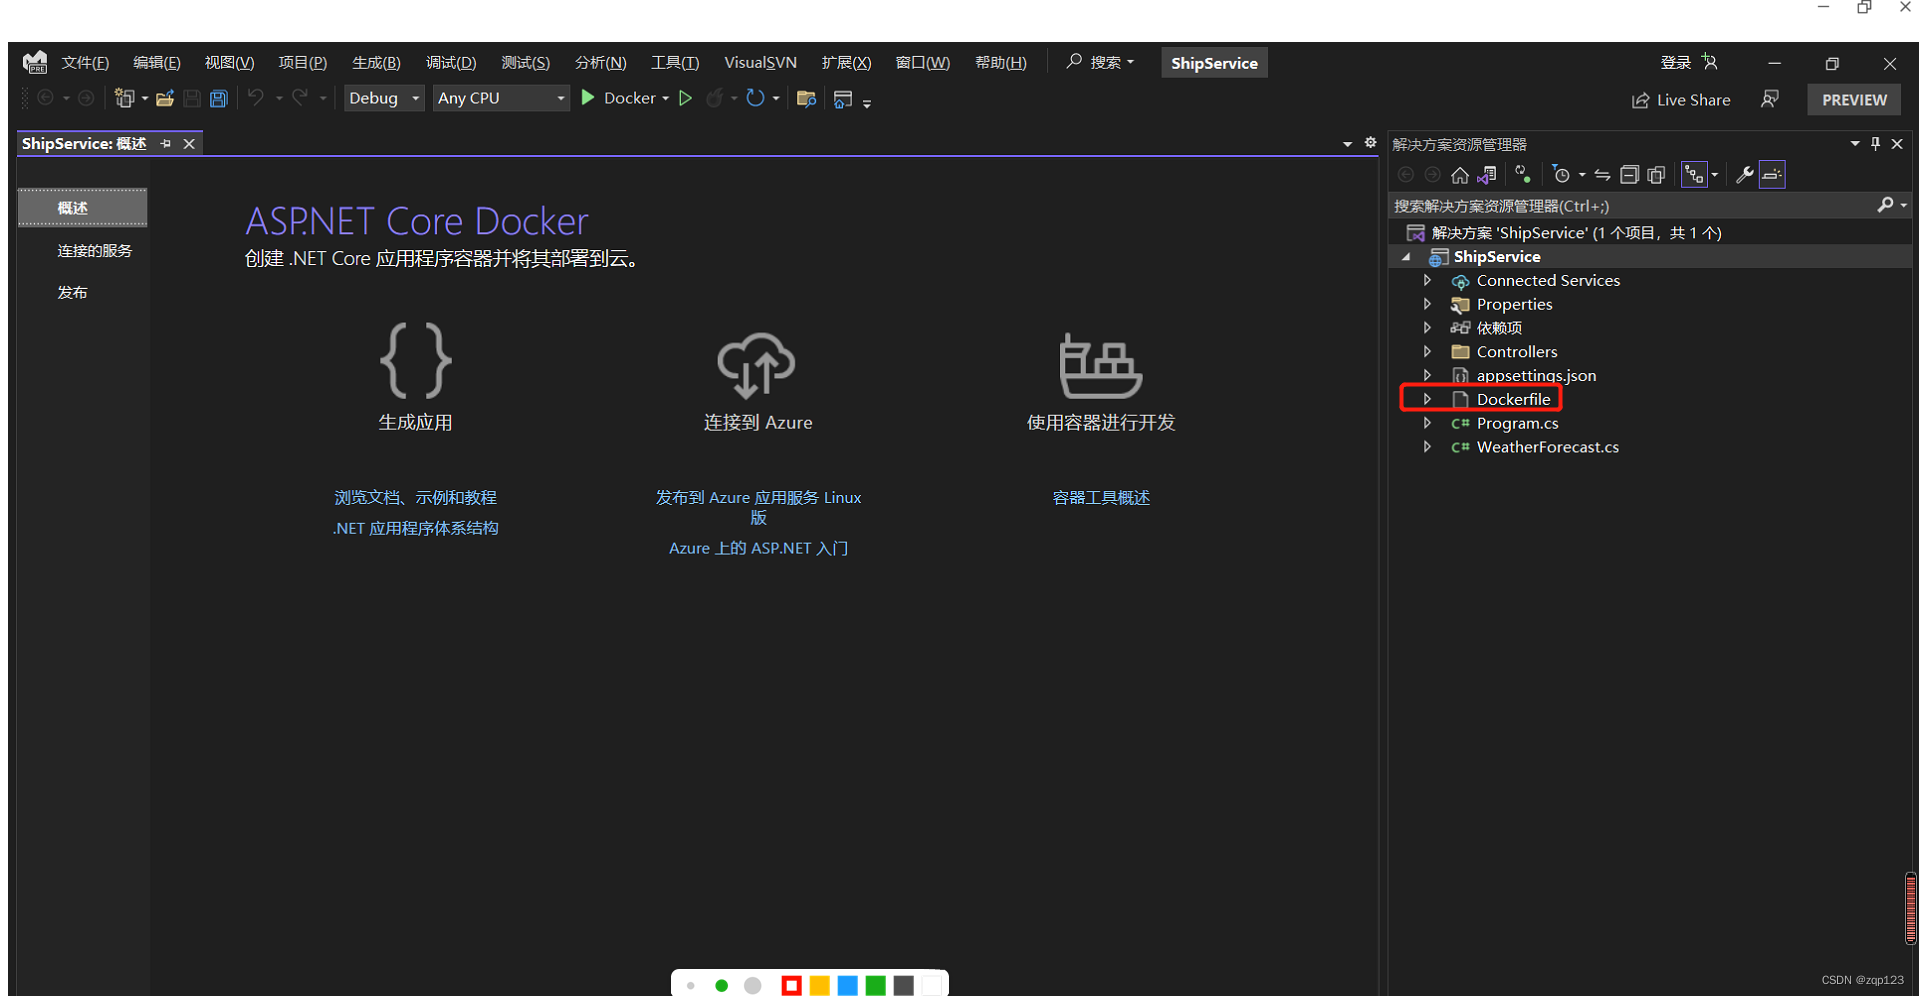Switch to the 发布 section on the left

72,292
